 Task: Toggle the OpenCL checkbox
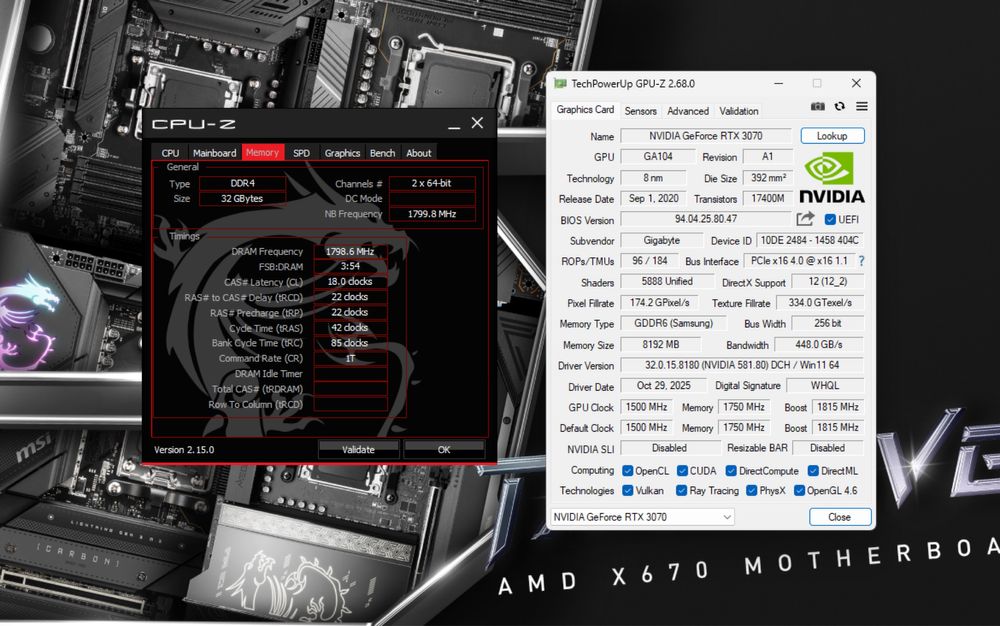click(x=628, y=470)
